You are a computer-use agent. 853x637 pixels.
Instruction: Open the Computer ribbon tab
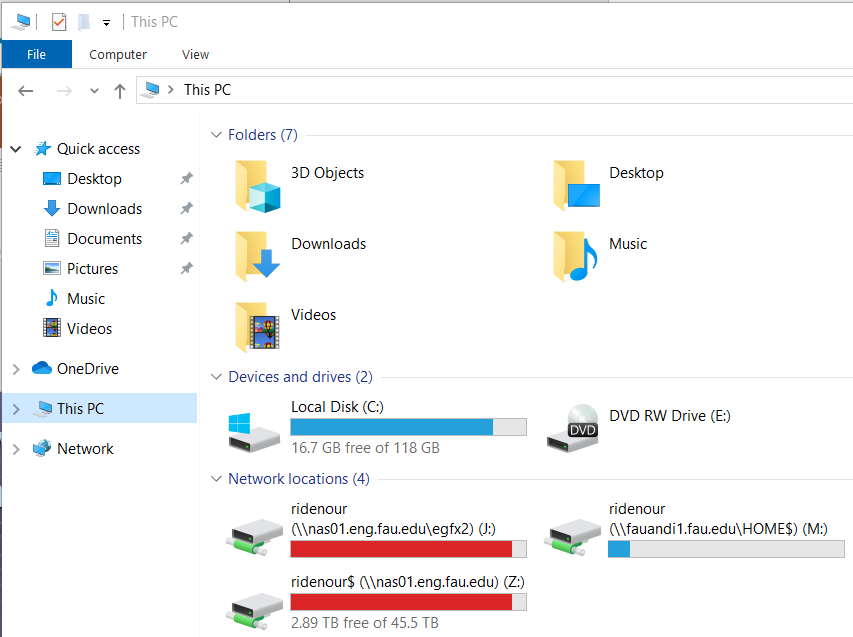(118, 54)
